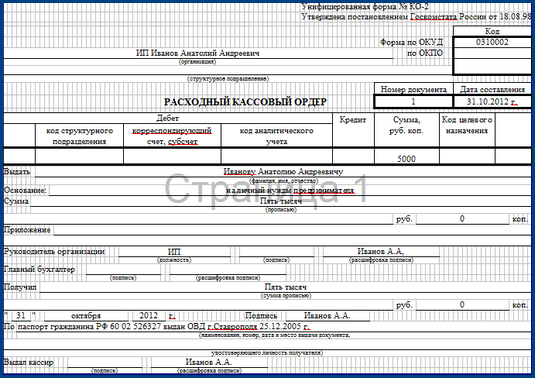Click the caption '(наименование, номер, дата и место выдачи документа,'
The width and height of the screenshot is (535, 378).
[275, 335]
